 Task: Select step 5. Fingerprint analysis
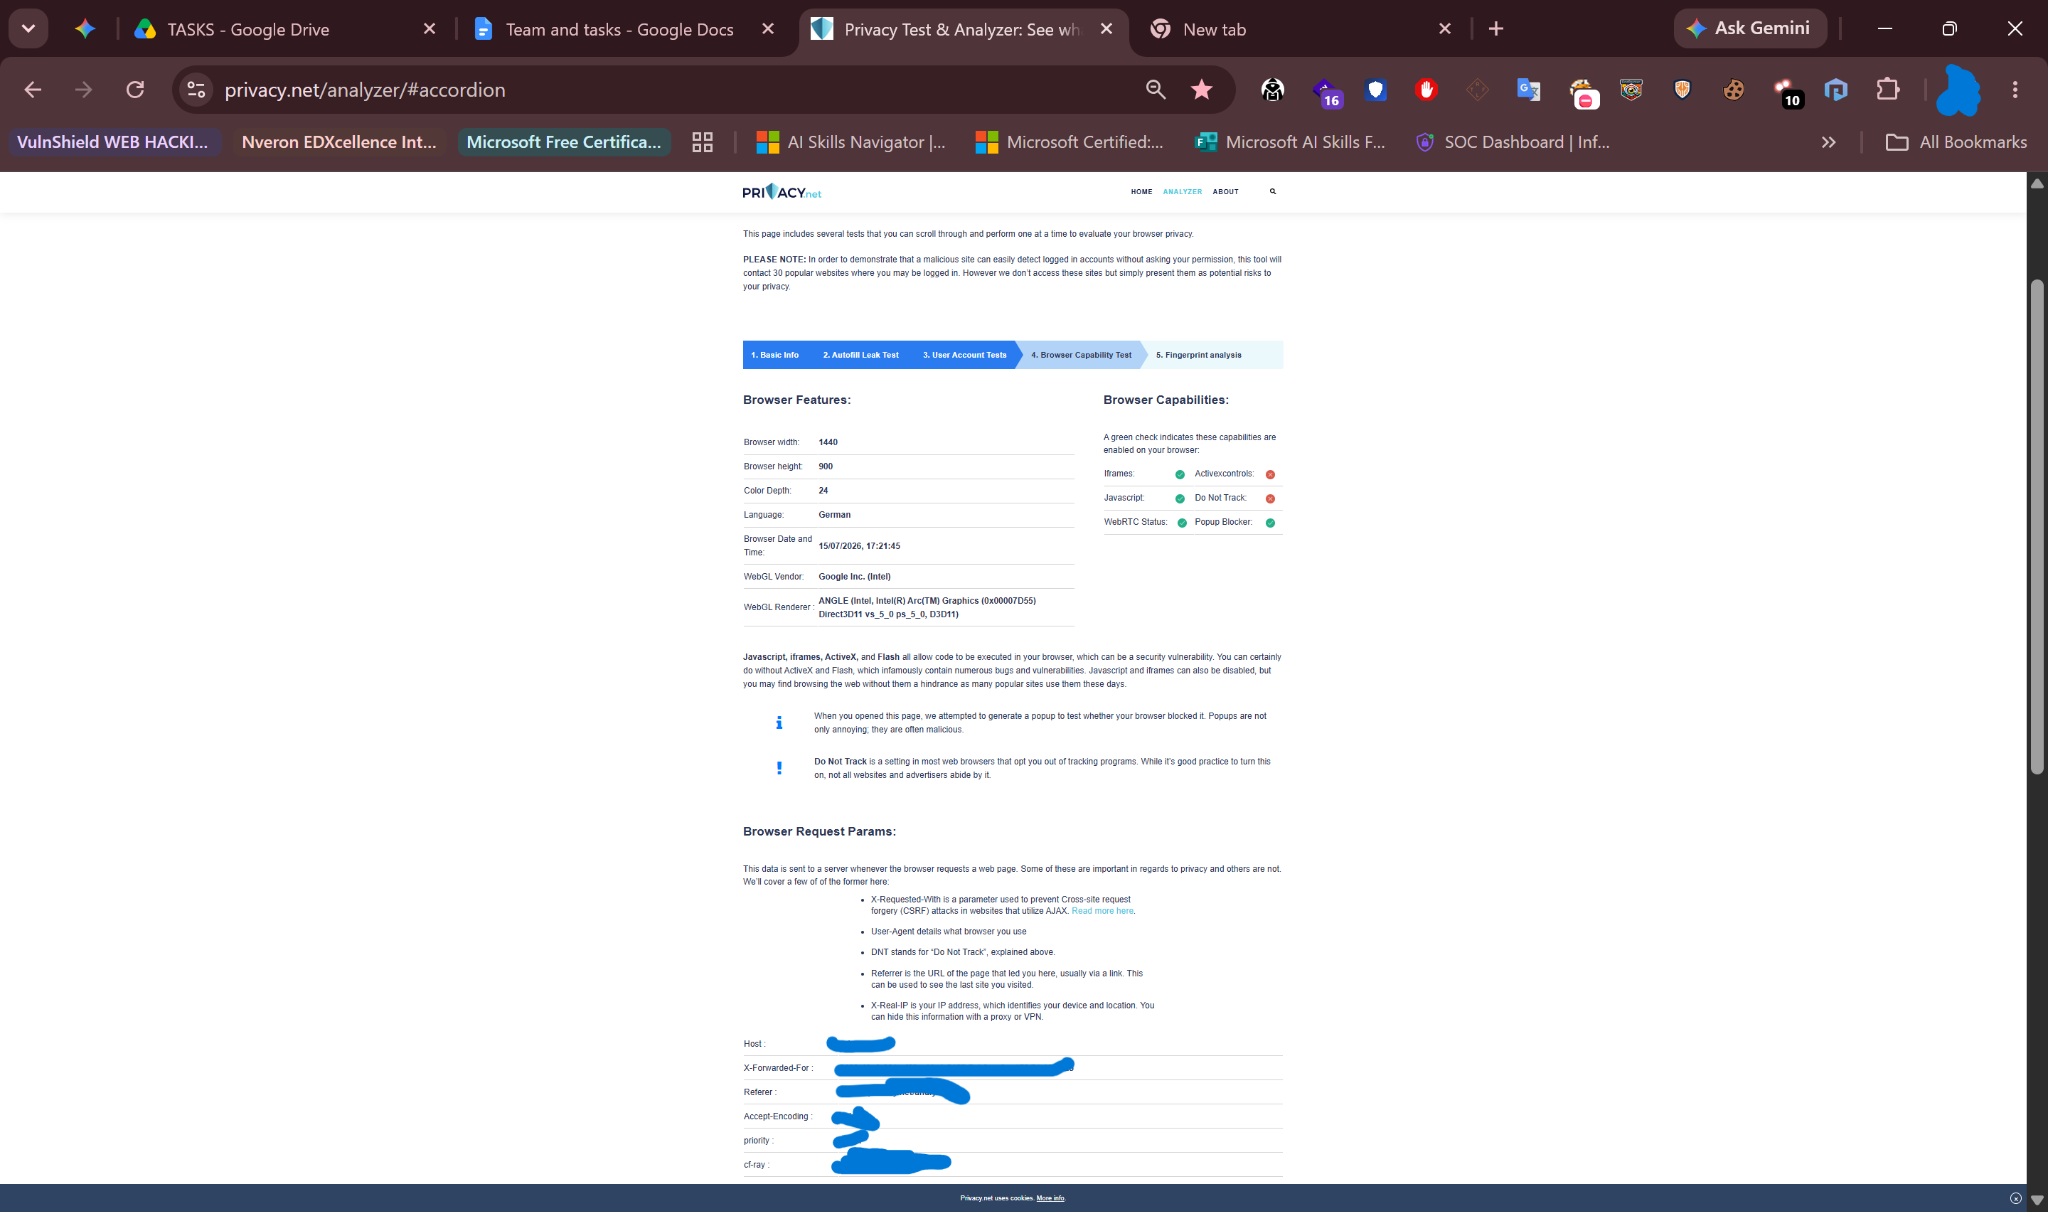coord(1199,355)
